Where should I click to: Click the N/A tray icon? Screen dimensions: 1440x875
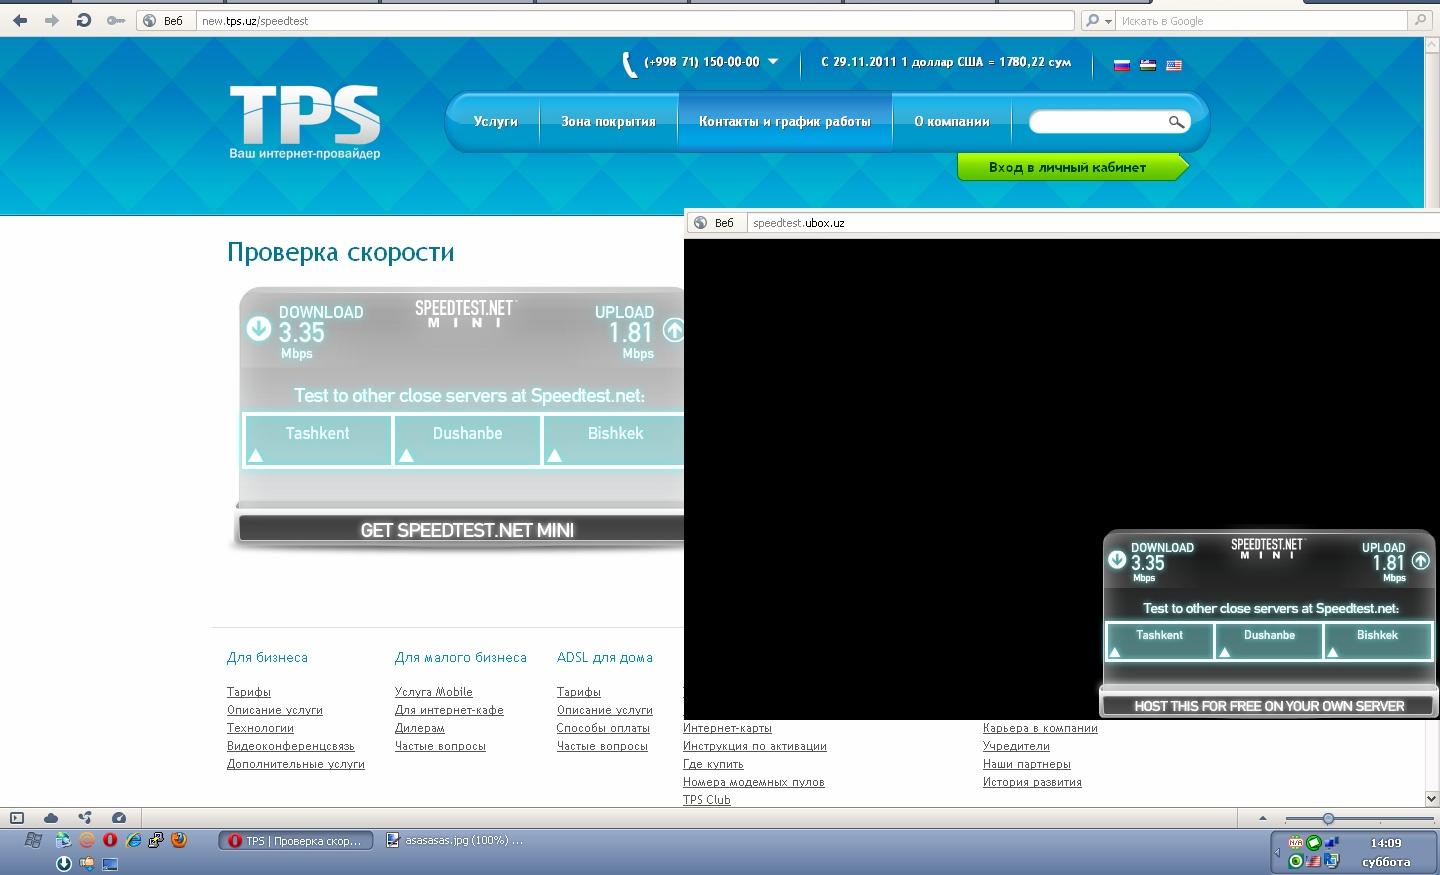pos(1296,843)
